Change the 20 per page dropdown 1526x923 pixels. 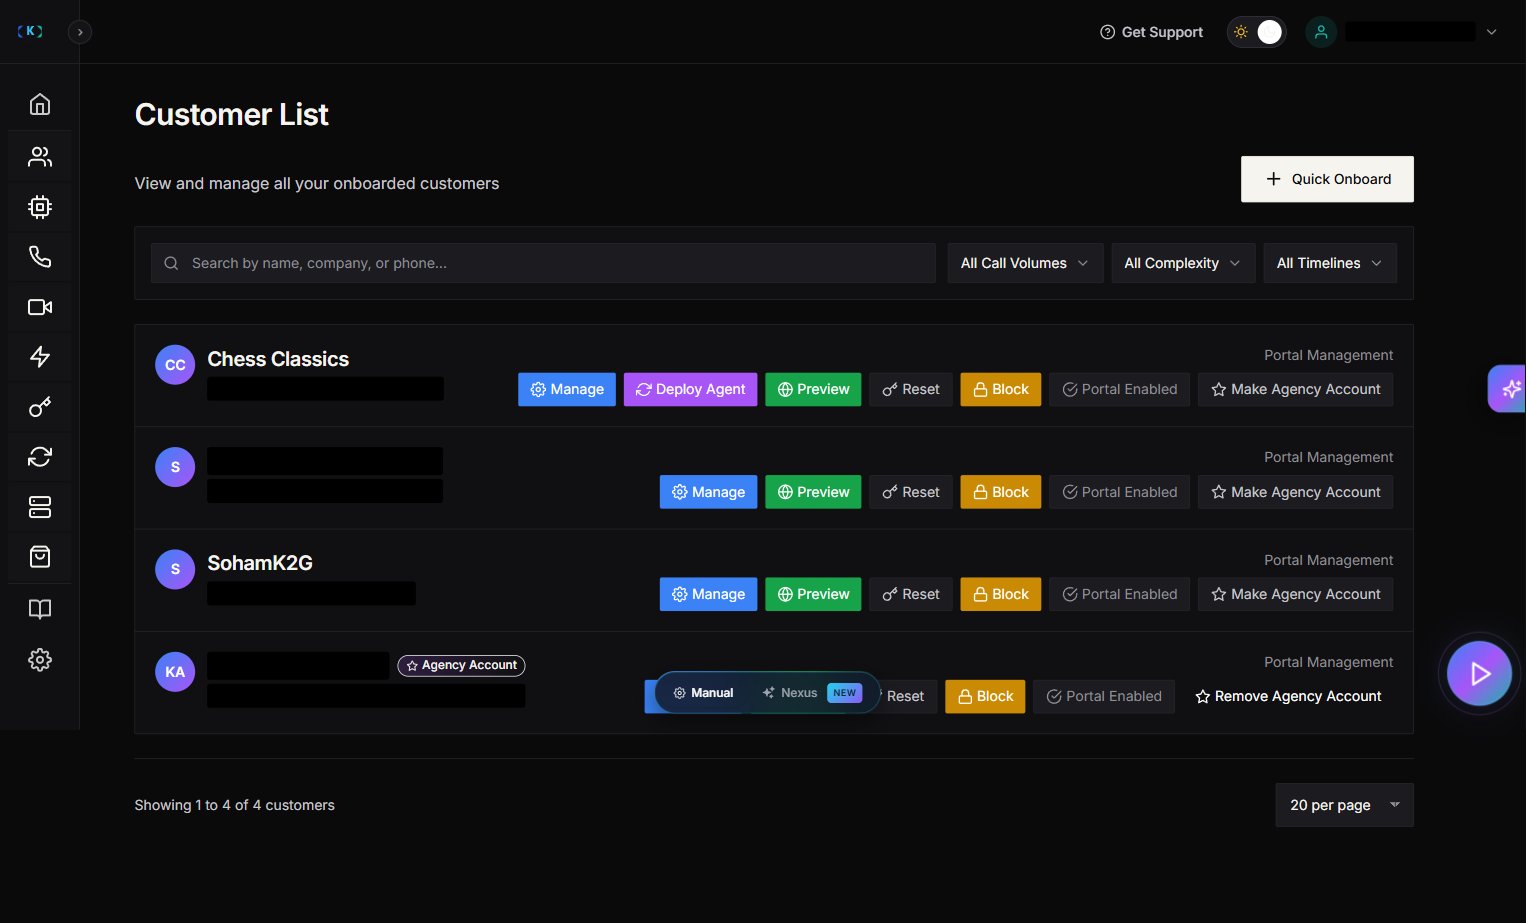(x=1344, y=805)
